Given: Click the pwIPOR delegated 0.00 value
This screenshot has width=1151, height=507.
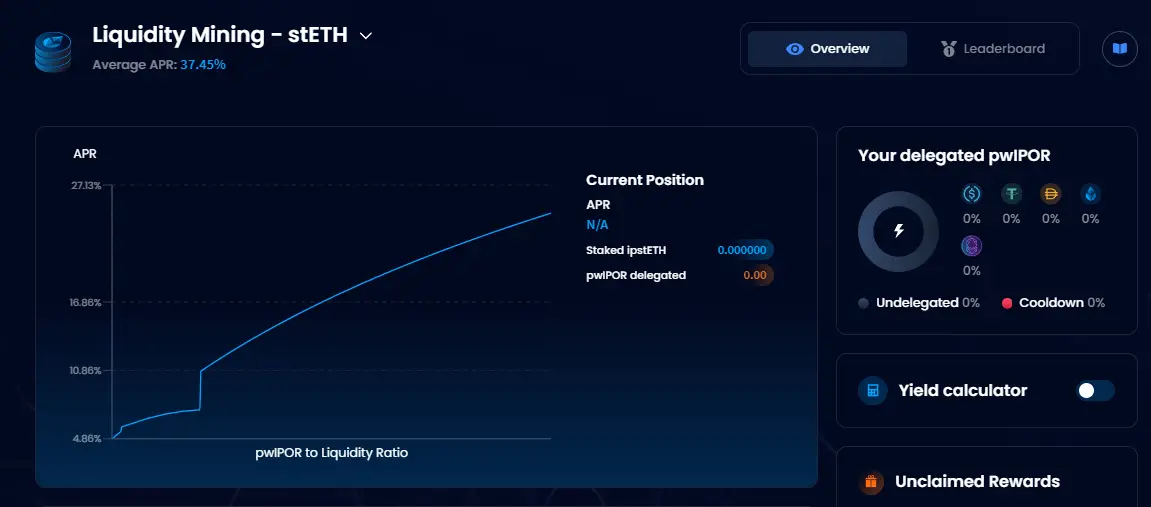Looking at the screenshot, I should tap(755, 275).
